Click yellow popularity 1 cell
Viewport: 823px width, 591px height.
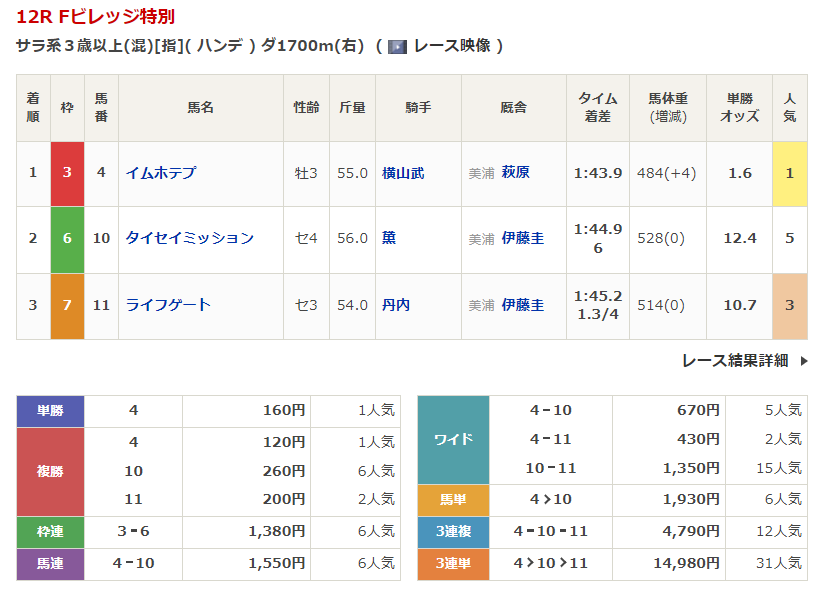789,174
